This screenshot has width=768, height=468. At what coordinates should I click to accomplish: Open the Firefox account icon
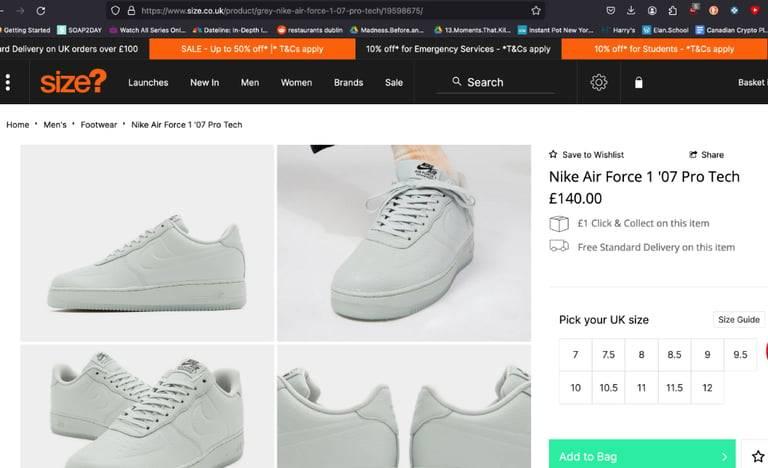coord(652,10)
